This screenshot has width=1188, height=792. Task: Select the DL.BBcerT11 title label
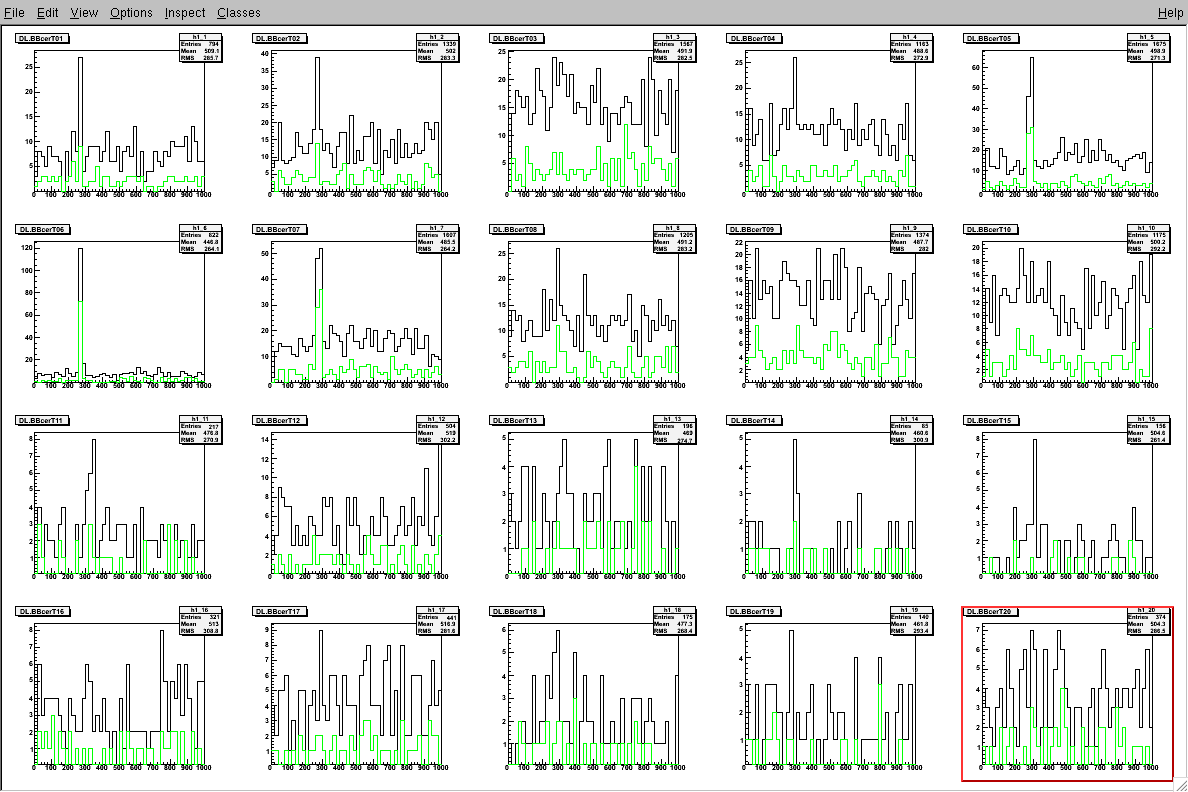(43, 420)
